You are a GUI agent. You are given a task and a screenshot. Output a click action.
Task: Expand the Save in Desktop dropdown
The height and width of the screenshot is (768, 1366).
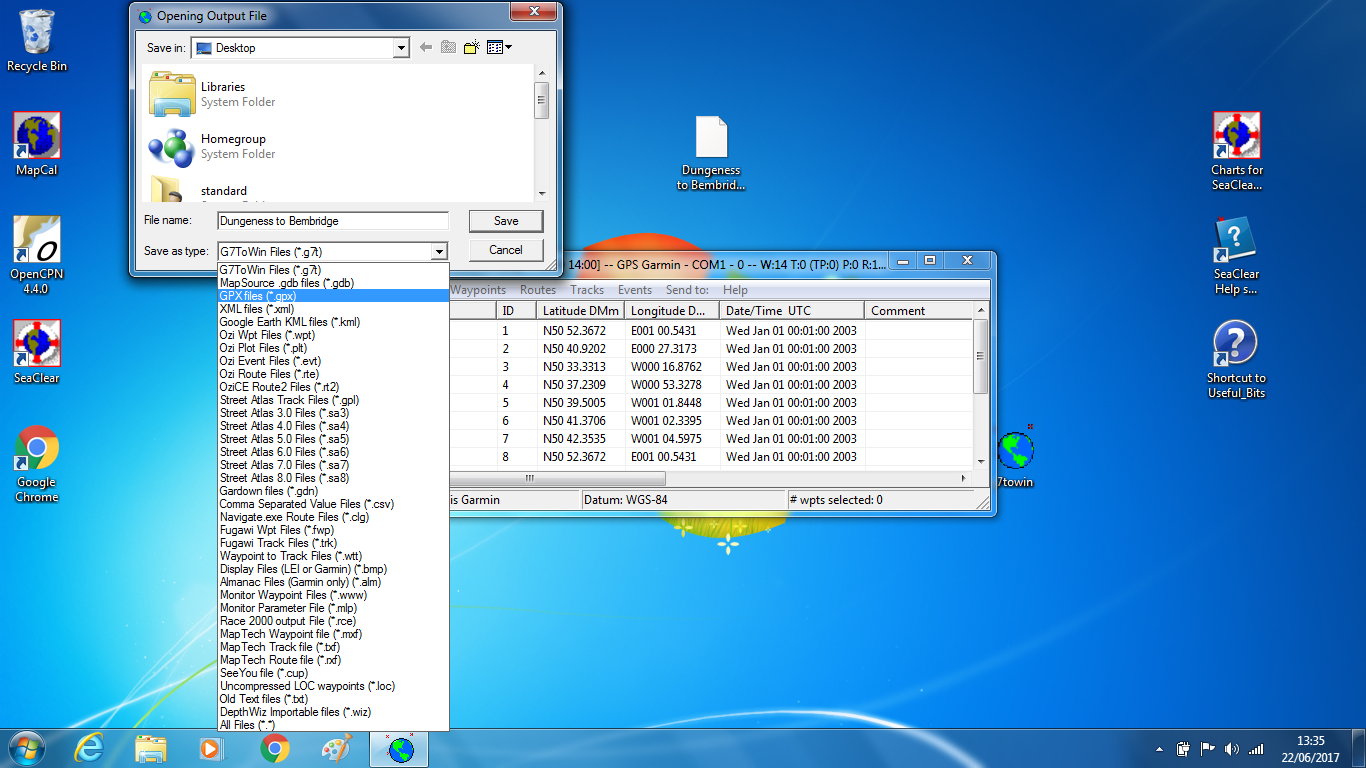[x=401, y=48]
